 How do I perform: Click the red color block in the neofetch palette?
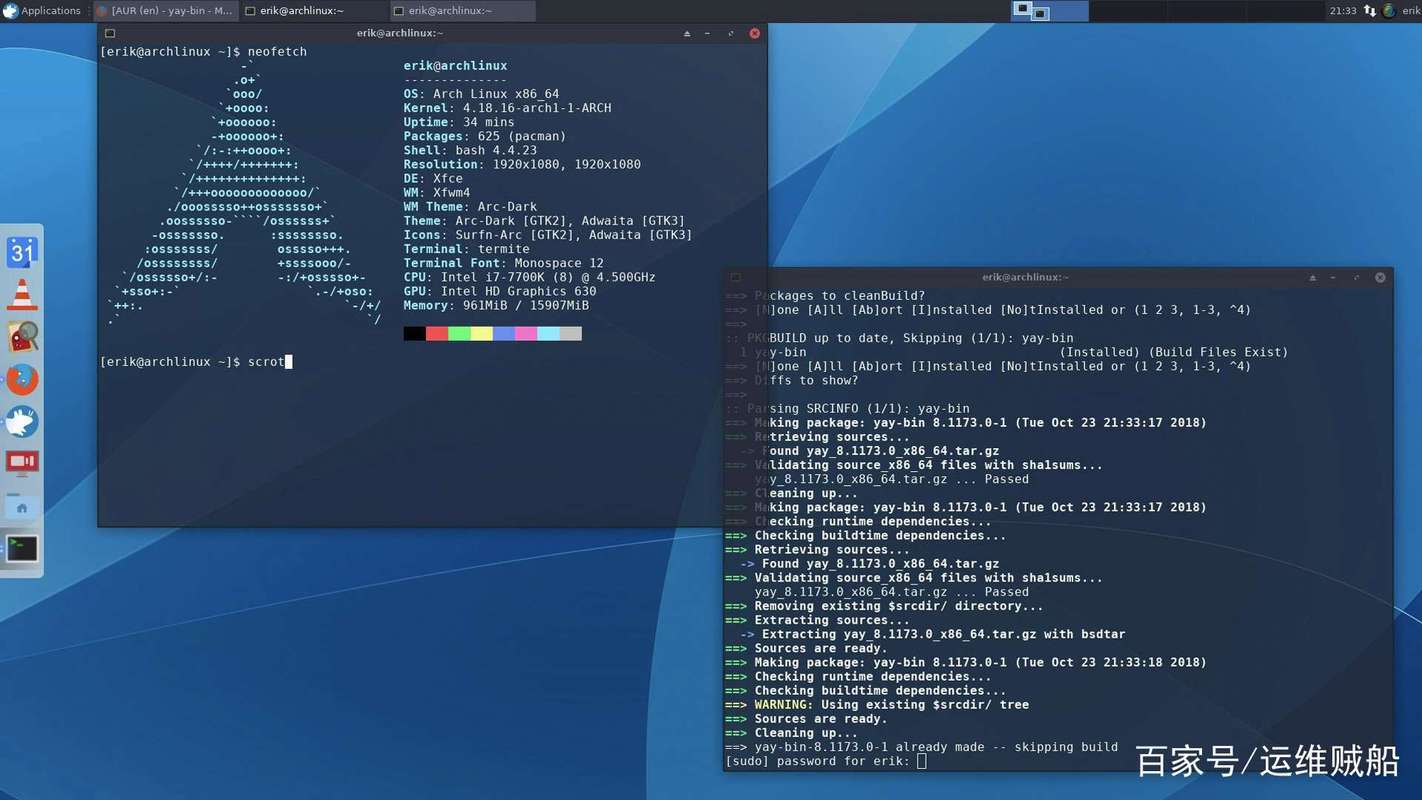pyautogui.click(x=437, y=333)
